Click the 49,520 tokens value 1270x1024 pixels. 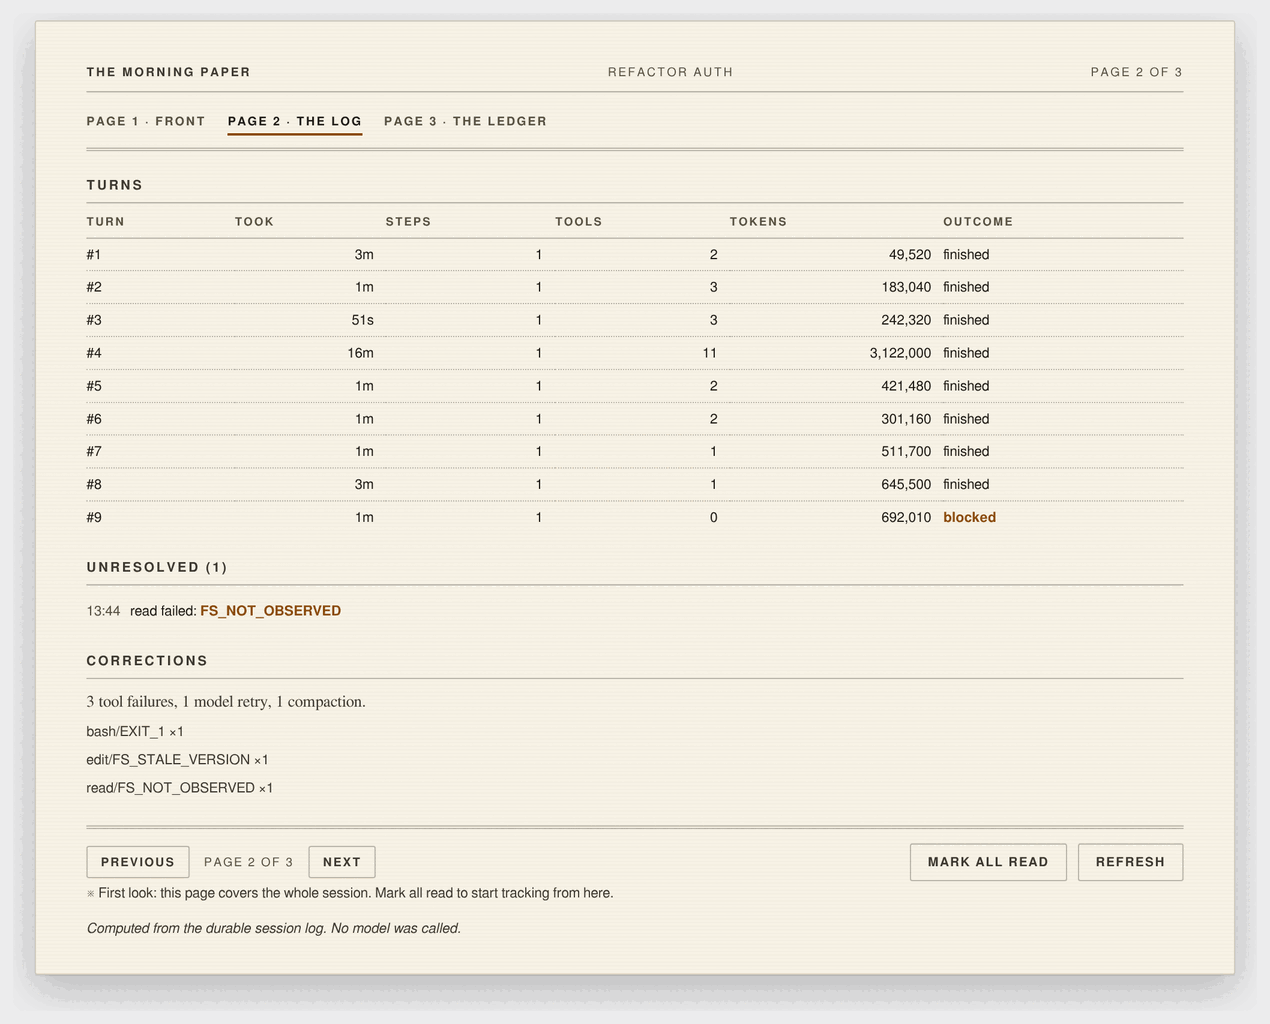pyautogui.click(x=910, y=255)
